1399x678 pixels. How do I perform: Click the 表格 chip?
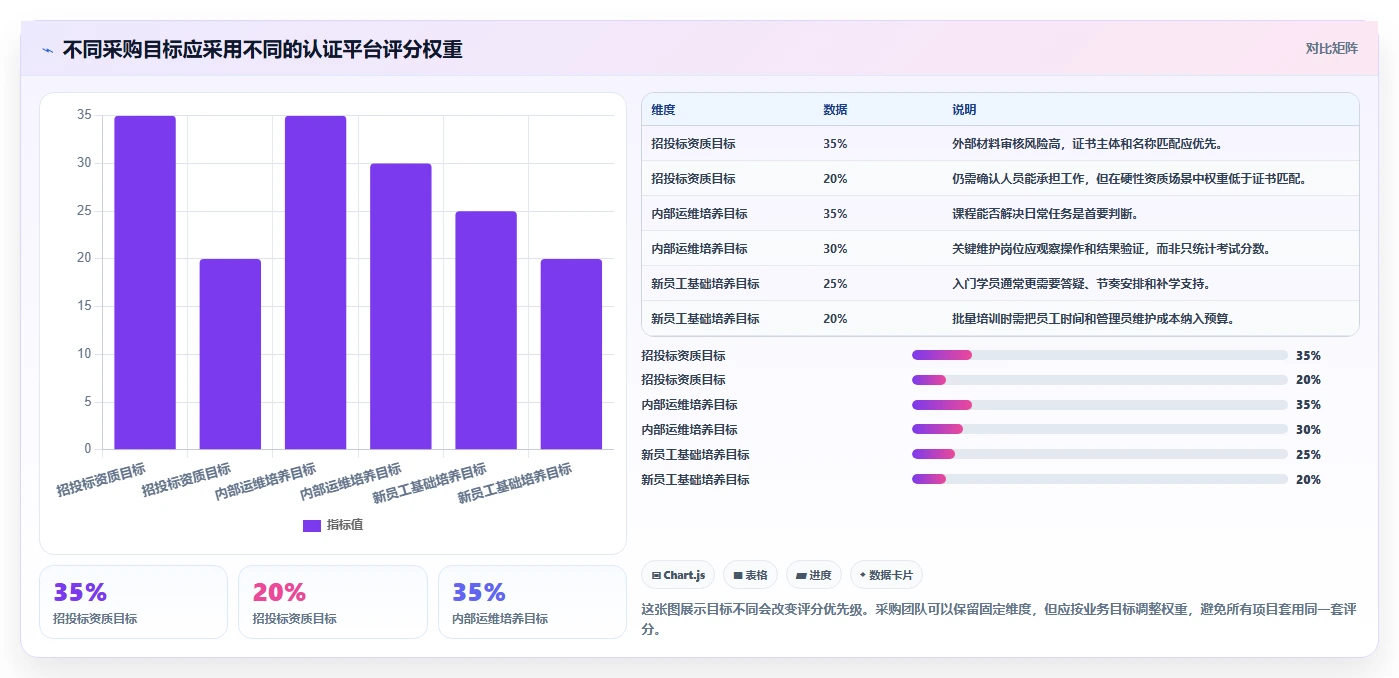point(750,575)
